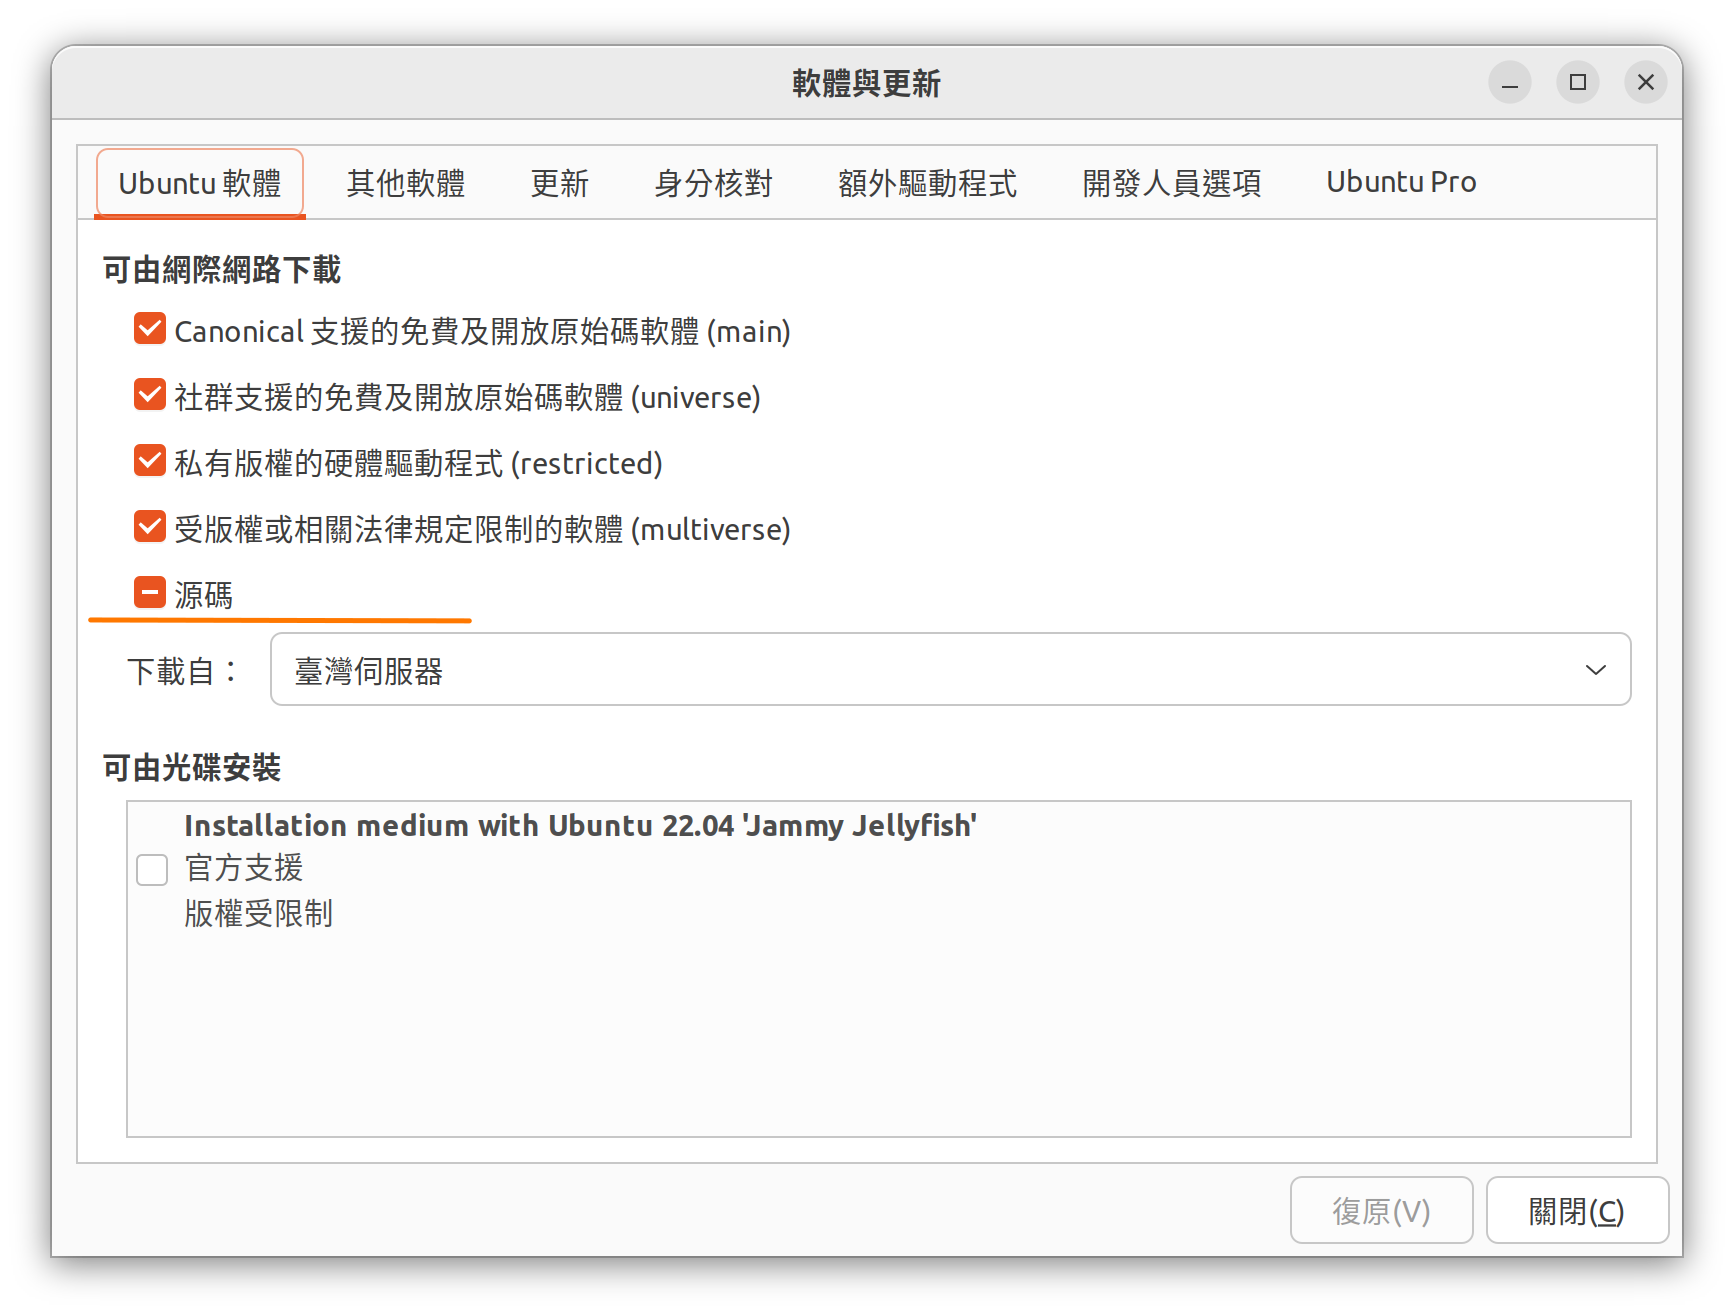Image resolution: width=1734 pixels, height=1314 pixels.
Task: Minimize the 軟體與更新 window
Action: point(1509,83)
